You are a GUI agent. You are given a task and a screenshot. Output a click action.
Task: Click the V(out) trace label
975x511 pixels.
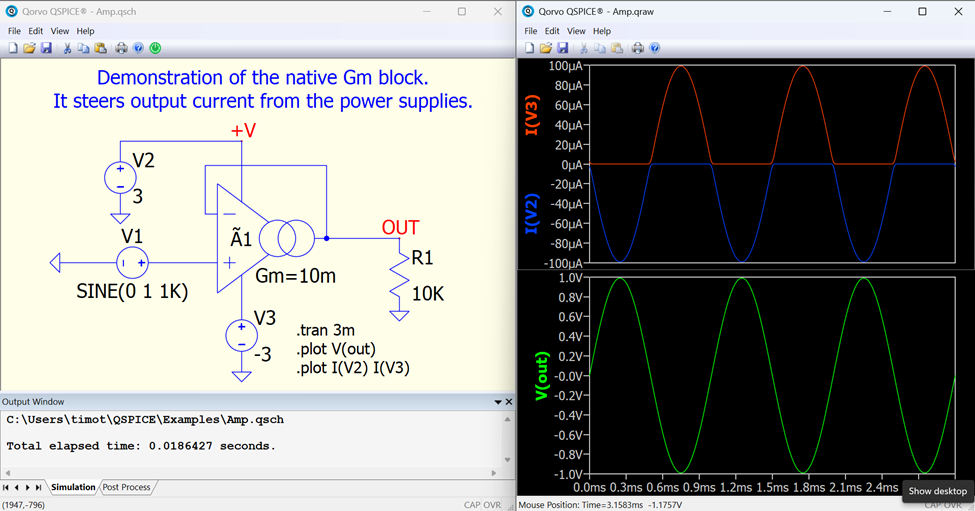point(543,375)
